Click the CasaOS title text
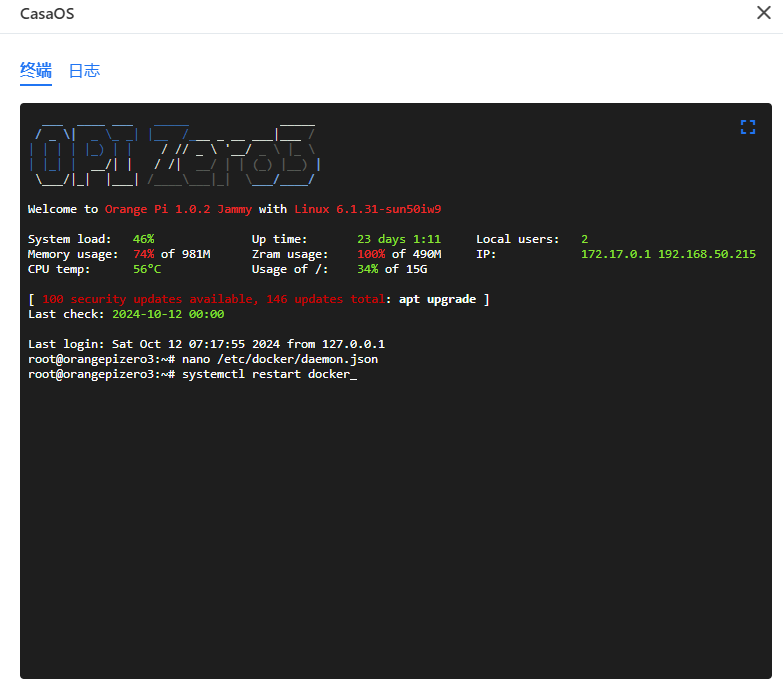The image size is (783, 688). point(47,13)
